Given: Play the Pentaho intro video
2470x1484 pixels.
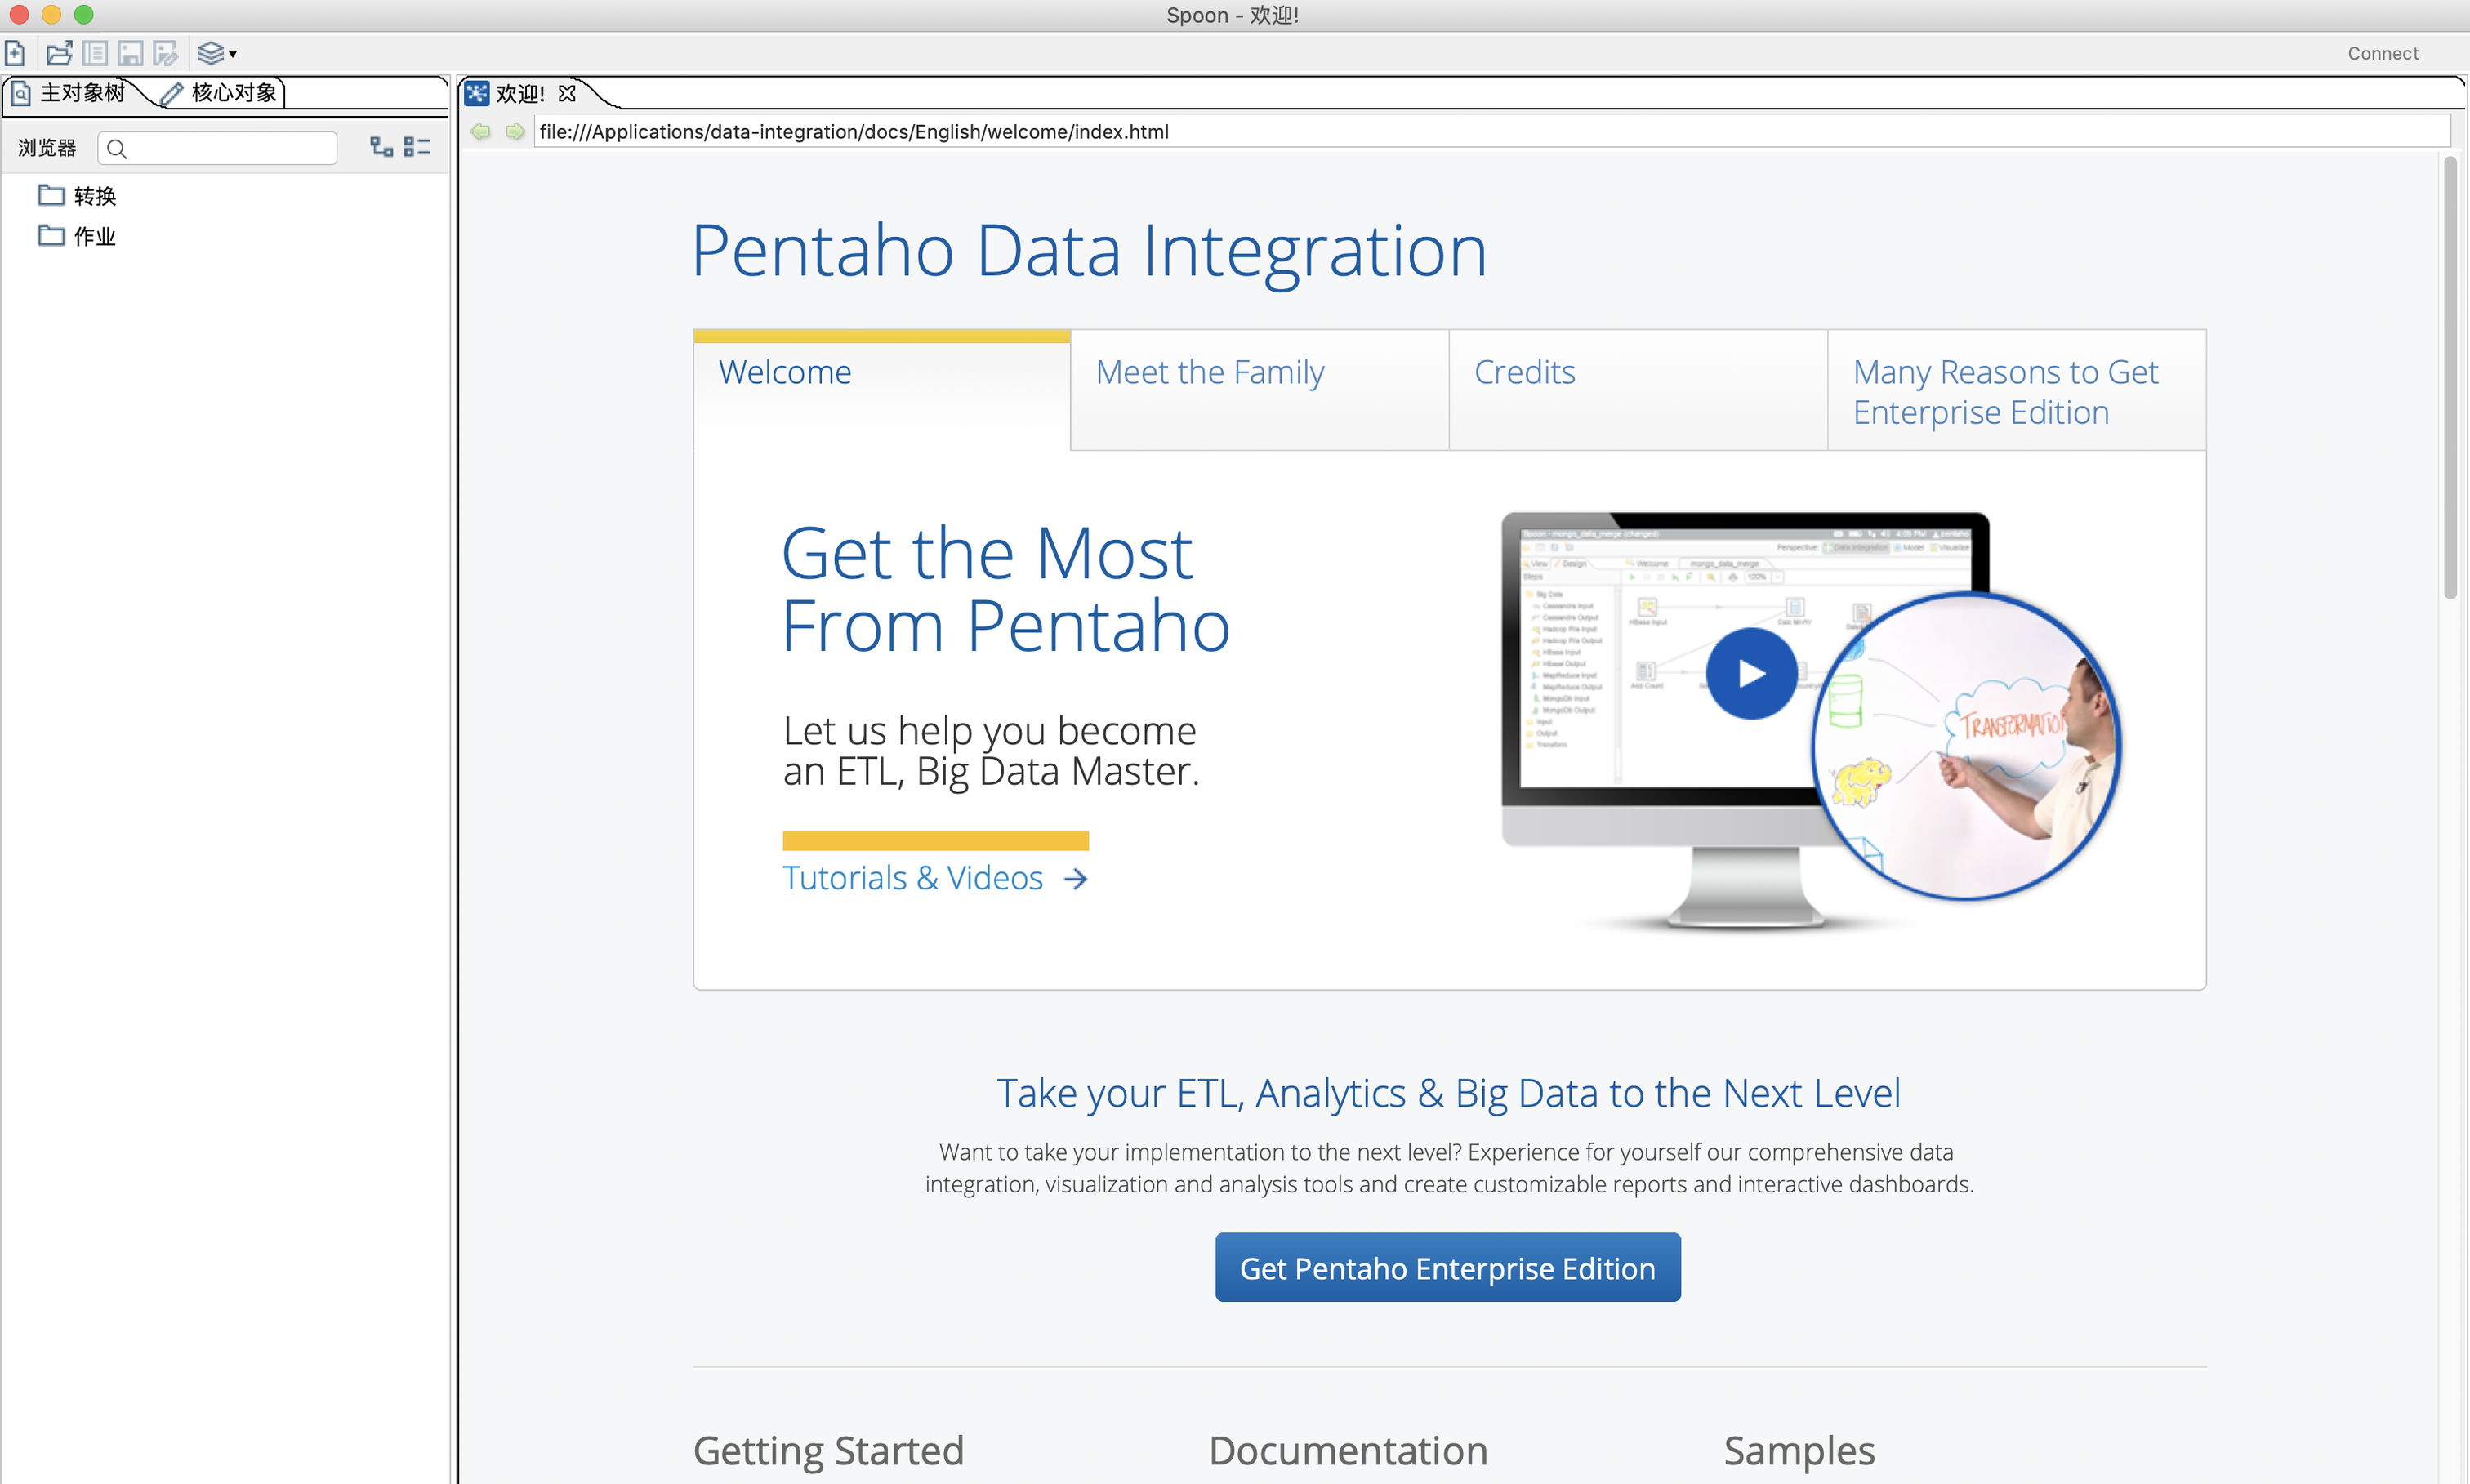Looking at the screenshot, I should [1751, 674].
